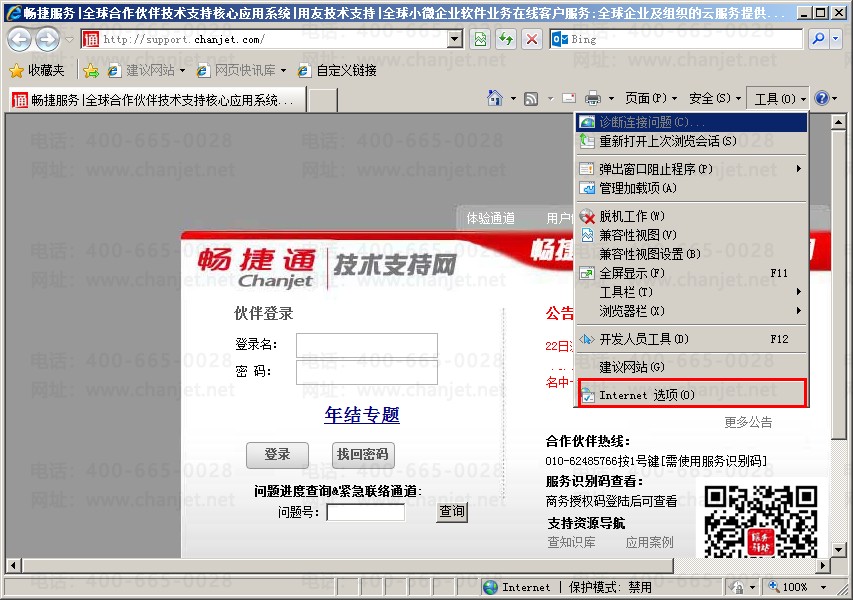This screenshot has height=600, width=853.
Task: Click the horizontal scrollbar right arrow
Action: pos(823,566)
